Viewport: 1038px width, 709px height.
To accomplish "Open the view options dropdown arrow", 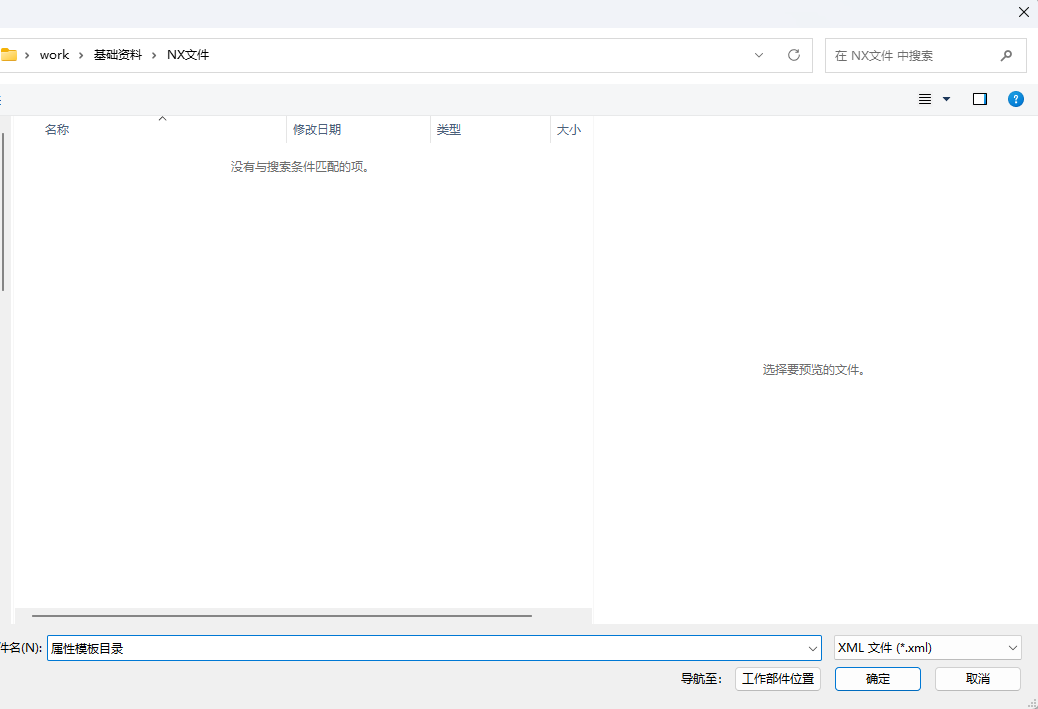I will [947, 99].
